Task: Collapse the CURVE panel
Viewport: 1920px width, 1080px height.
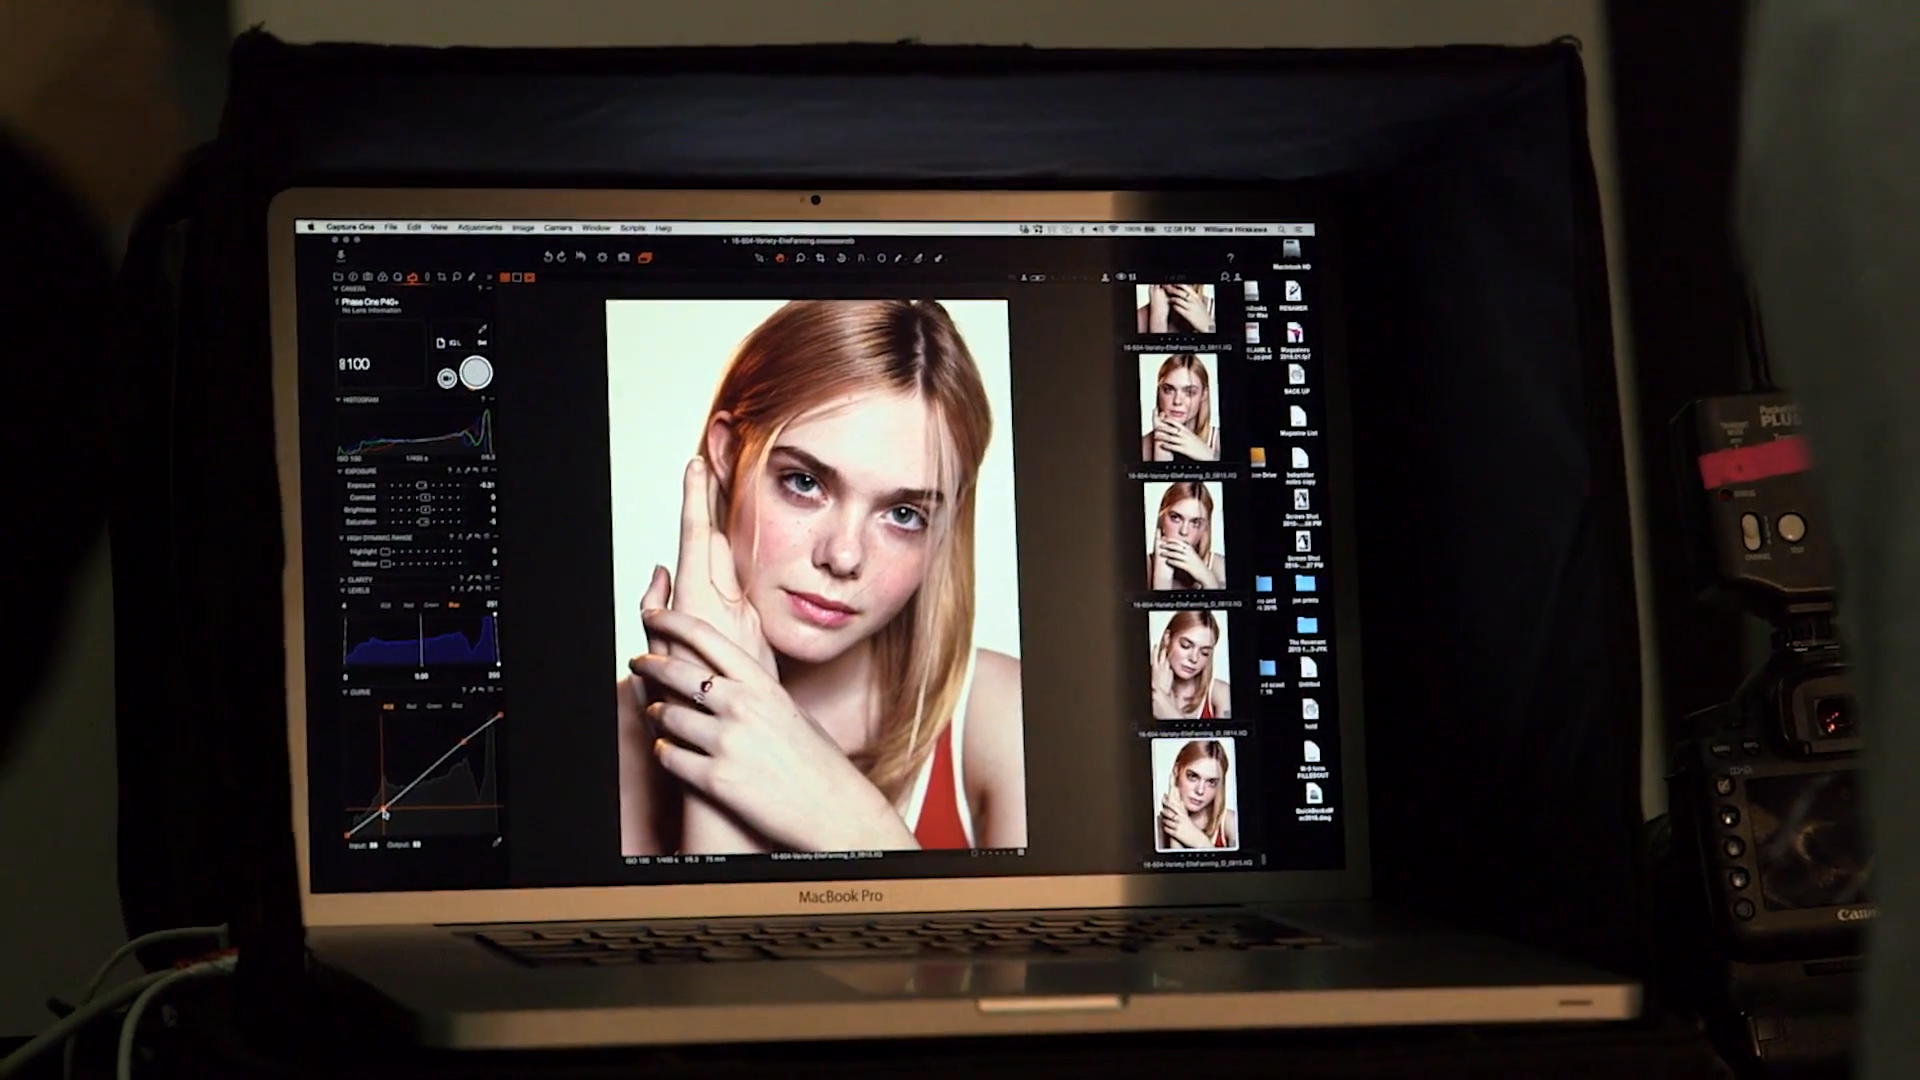Action: click(345, 692)
